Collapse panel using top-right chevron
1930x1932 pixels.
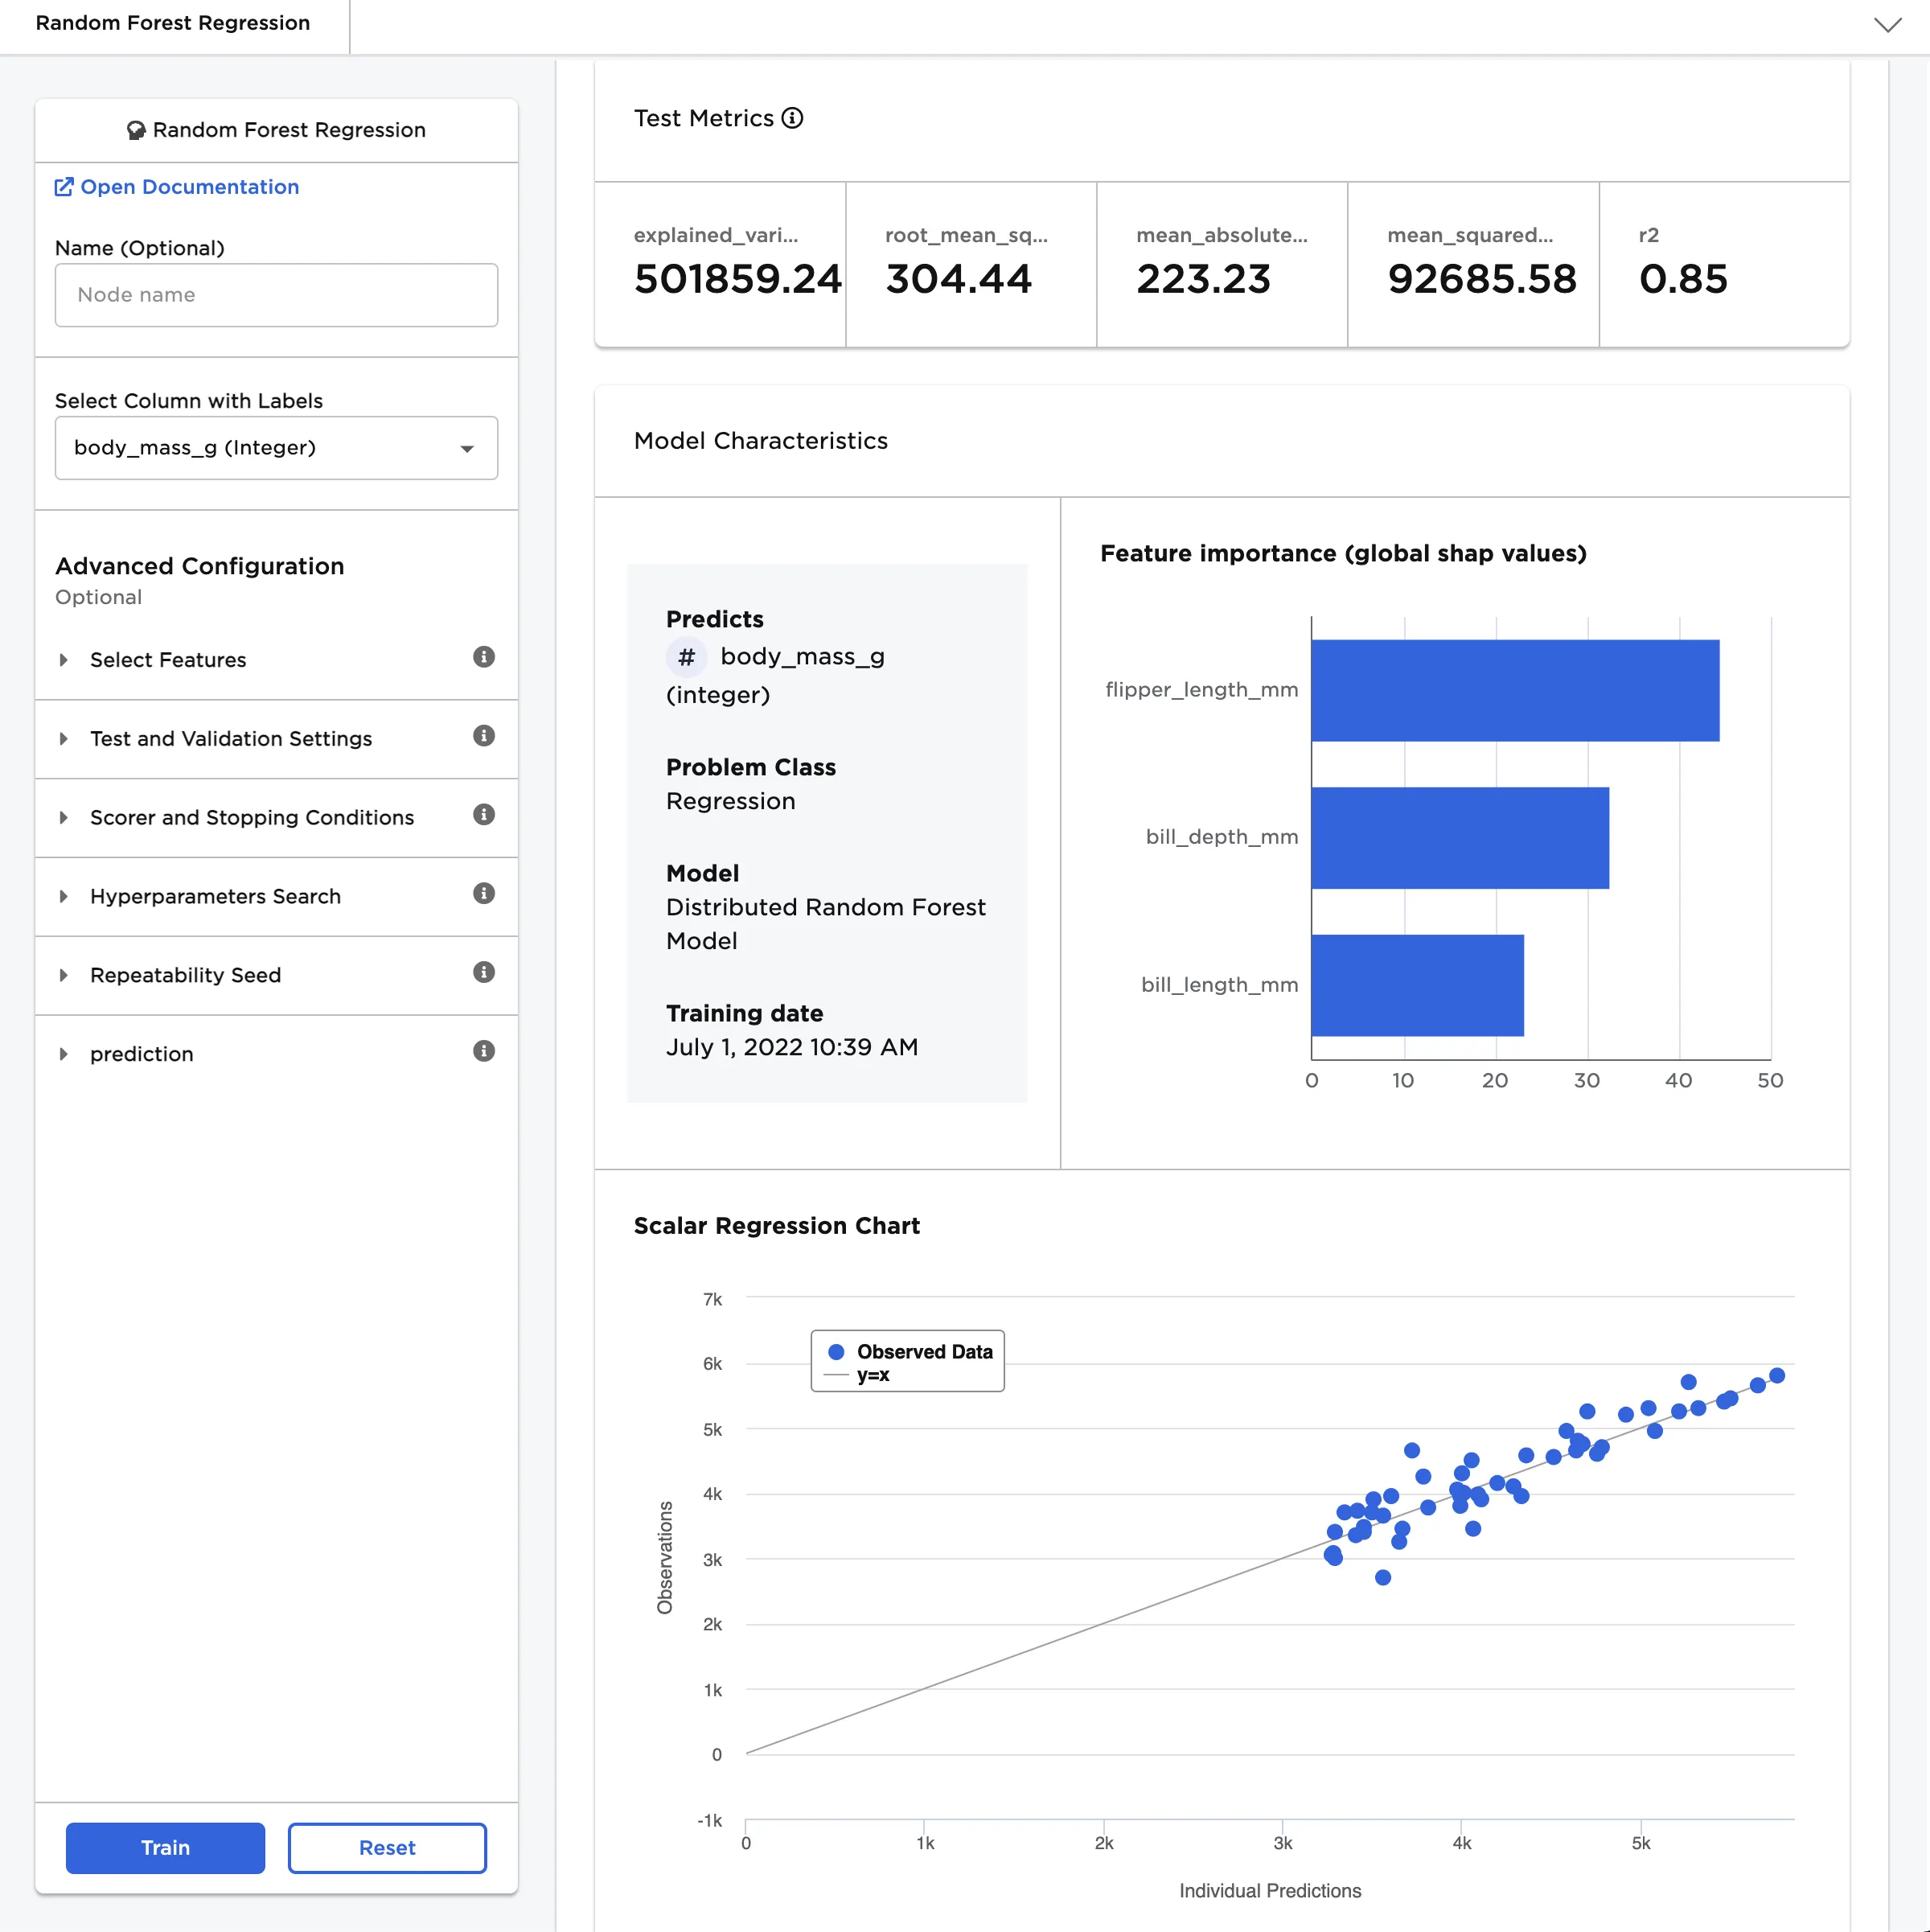(x=1887, y=25)
